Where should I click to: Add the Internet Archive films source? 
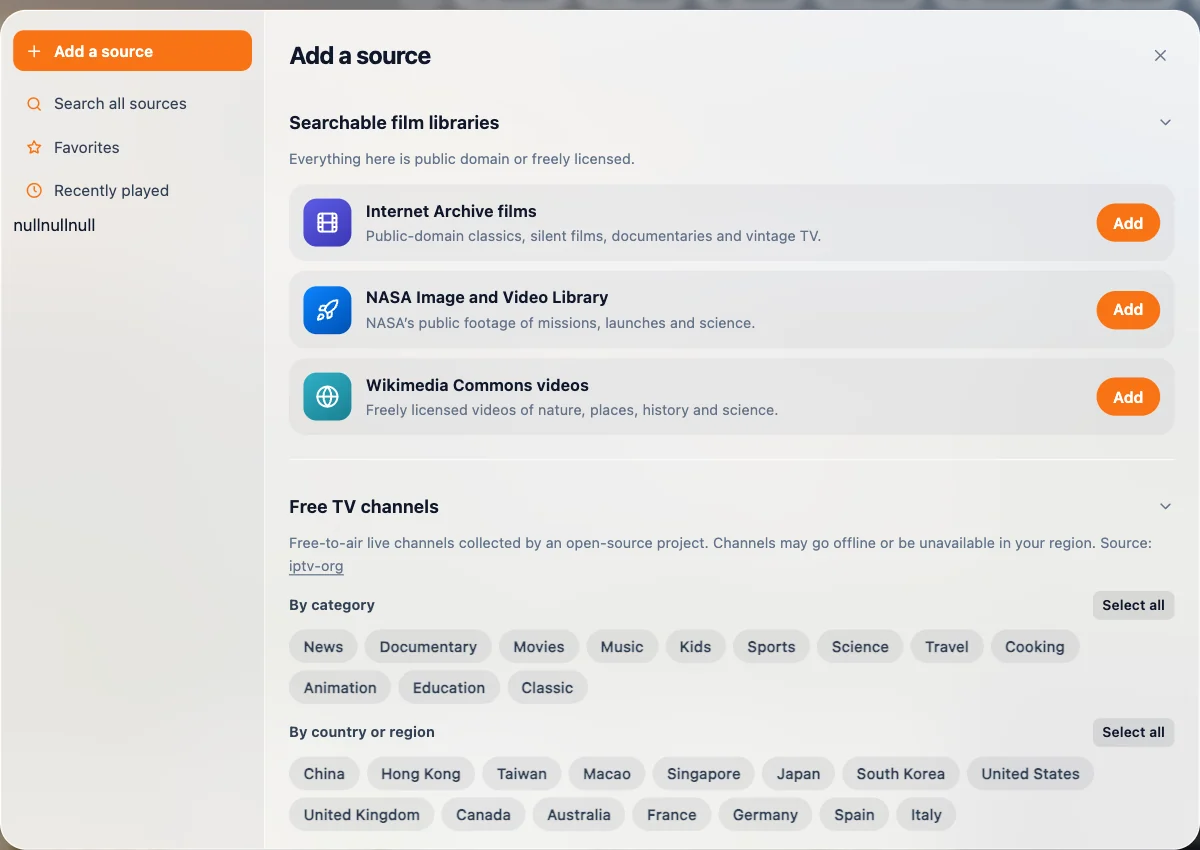1128,223
